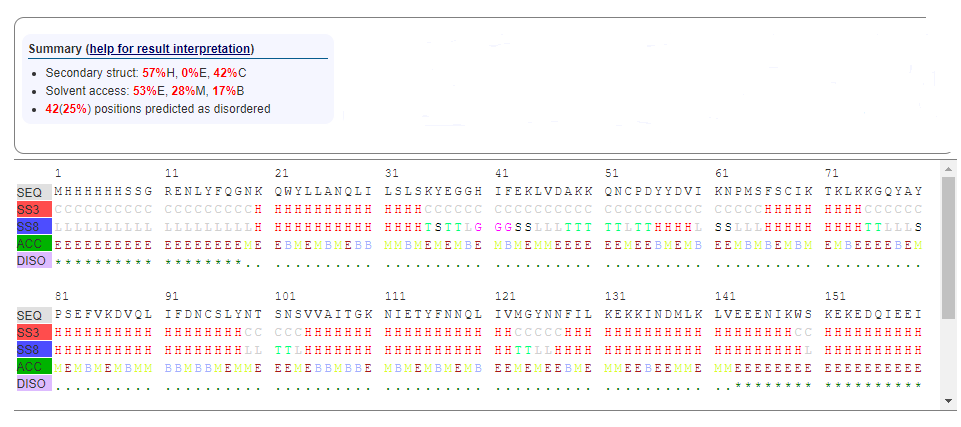Click sequence segment QWYLLANQLI at position 21
The image size is (961, 427).
[x=323, y=191]
